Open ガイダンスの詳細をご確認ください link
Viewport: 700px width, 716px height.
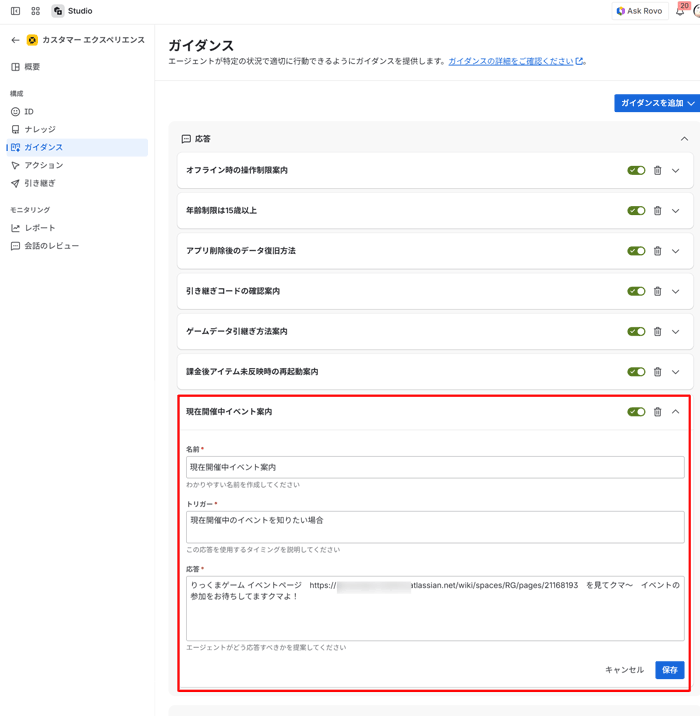click(x=516, y=61)
